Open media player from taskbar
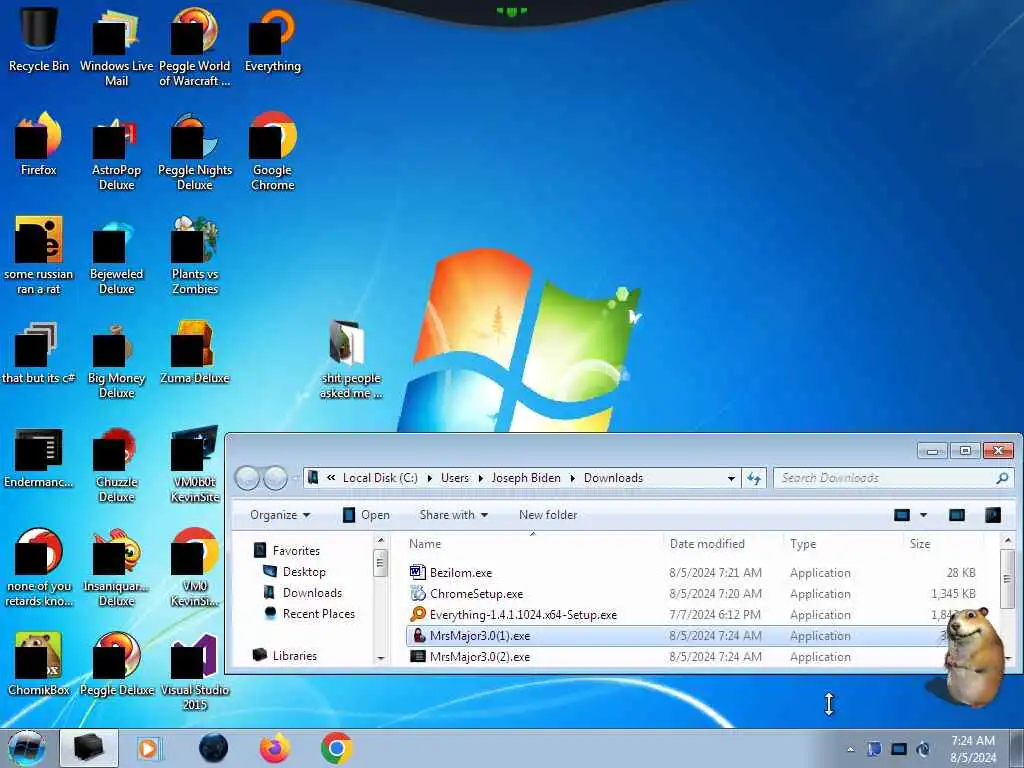 (x=148, y=748)
